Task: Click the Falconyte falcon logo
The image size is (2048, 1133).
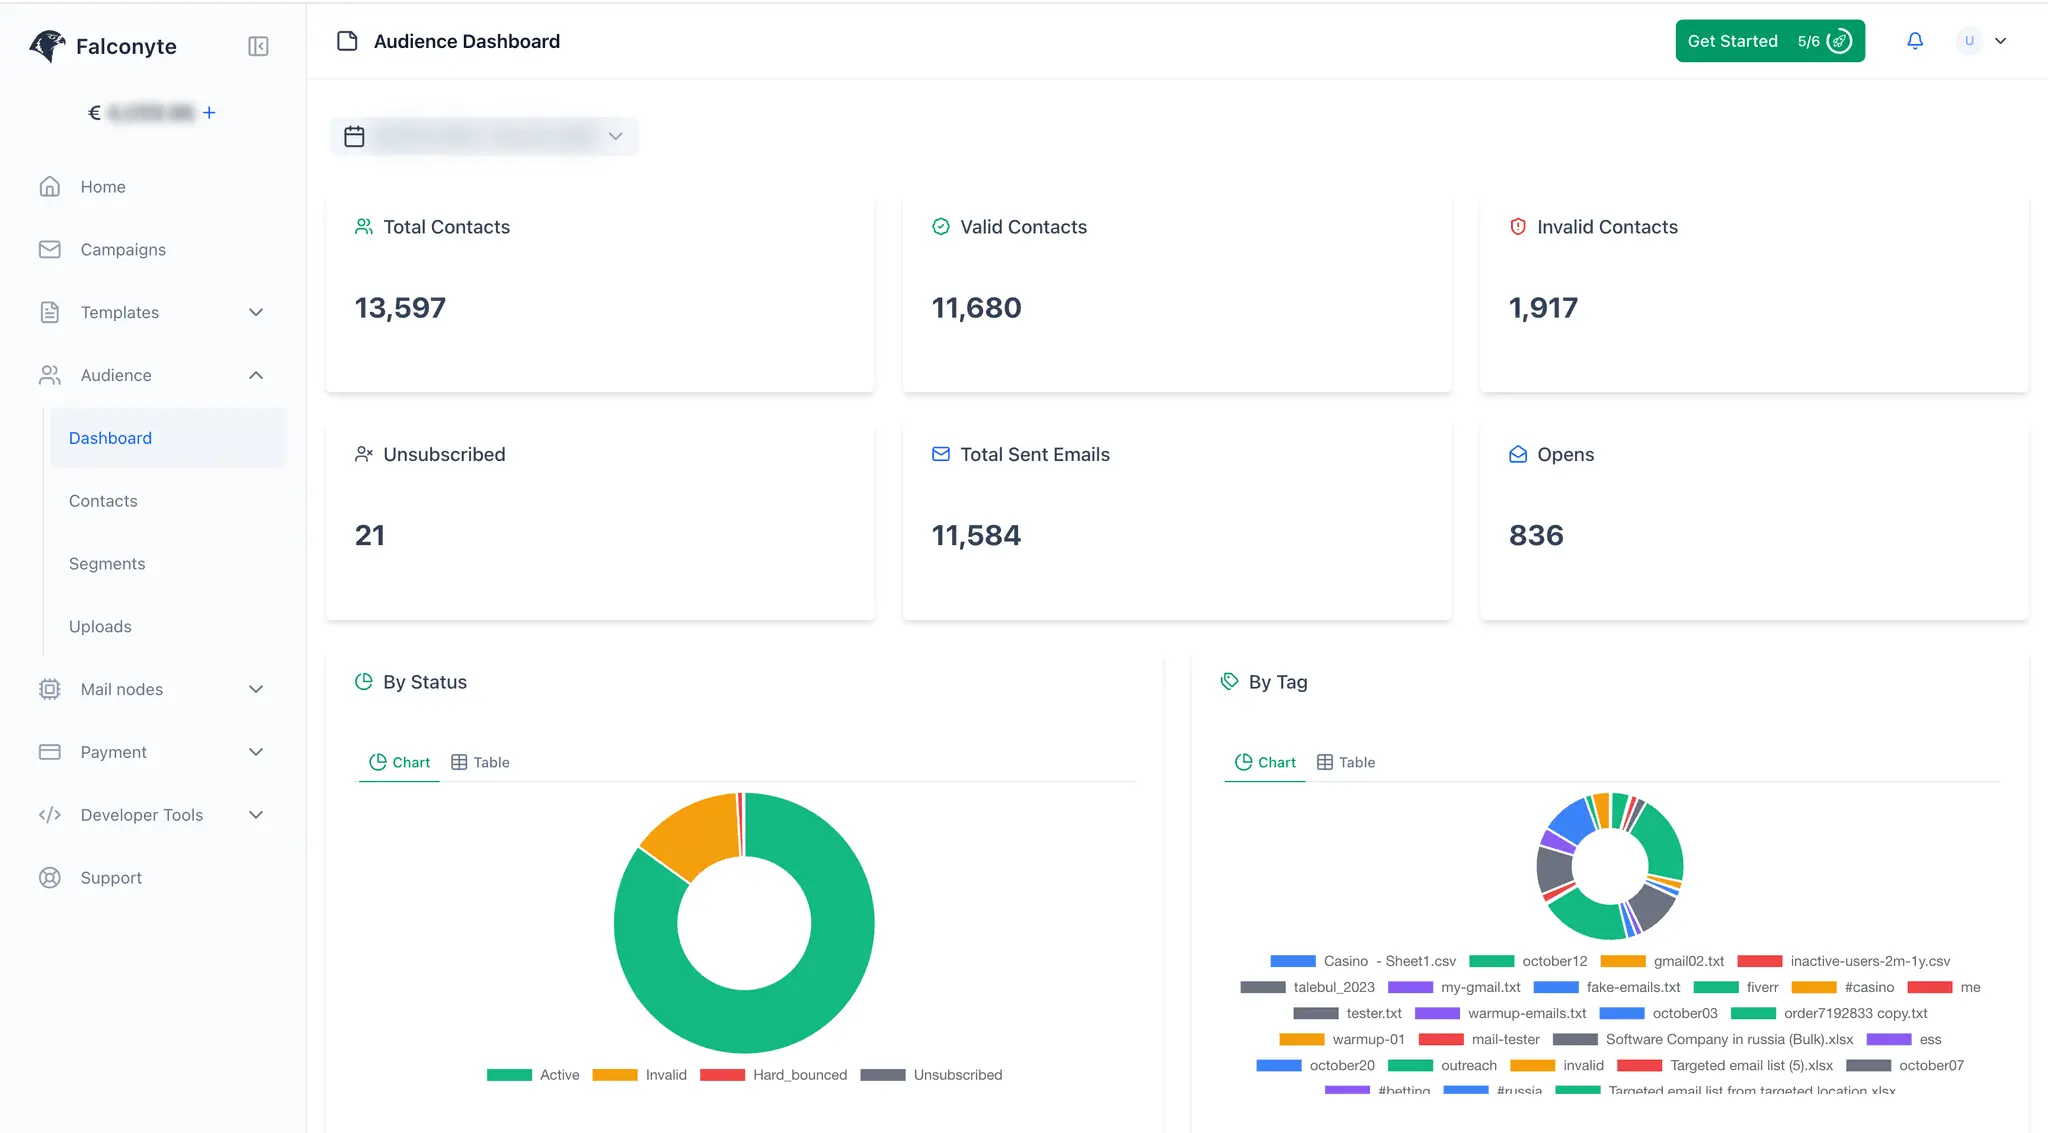Action: click(47, 46)
